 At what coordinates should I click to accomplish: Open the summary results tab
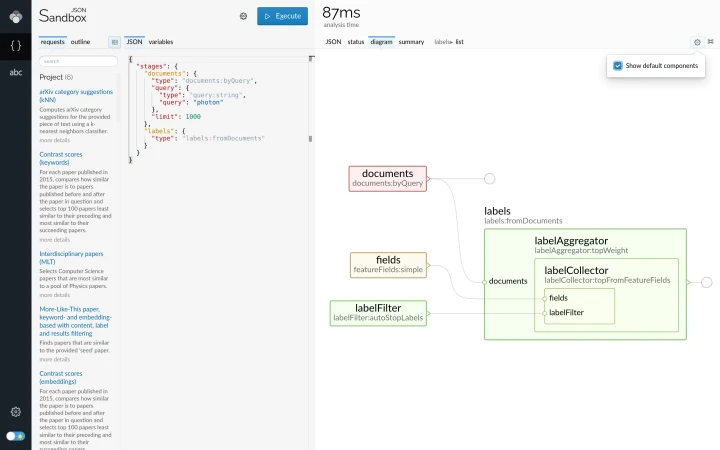coord(411,42)
